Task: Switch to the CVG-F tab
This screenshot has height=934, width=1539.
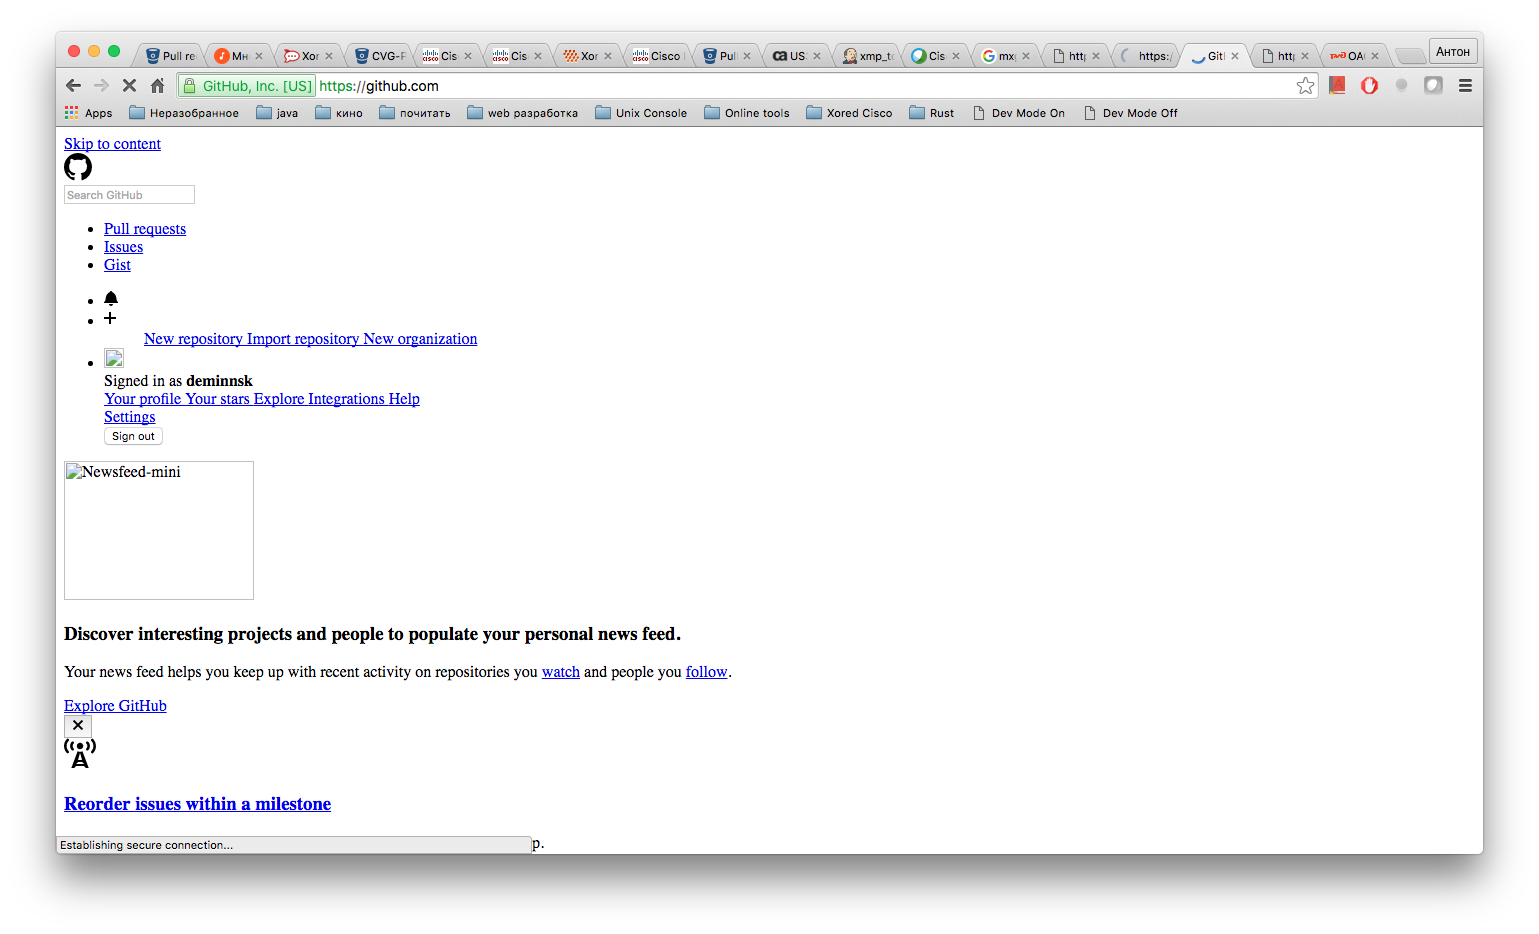Action: tap(379, 56)
